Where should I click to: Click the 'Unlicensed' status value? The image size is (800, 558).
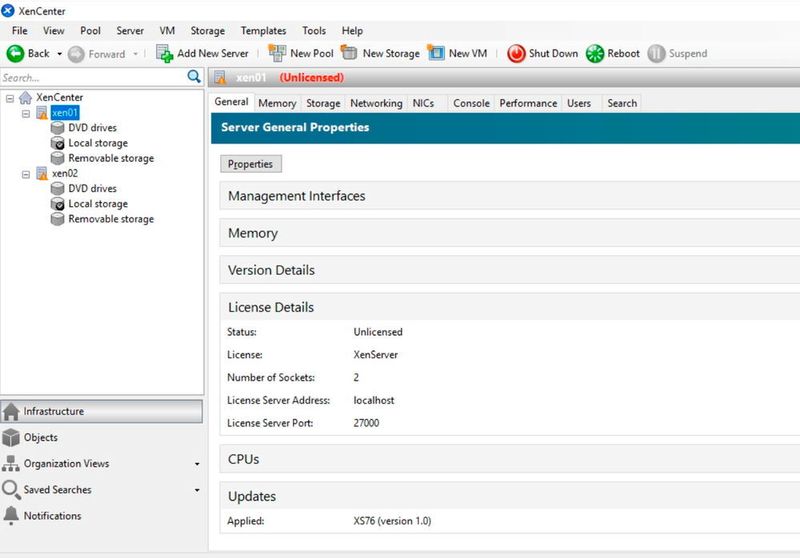[378, 332]
